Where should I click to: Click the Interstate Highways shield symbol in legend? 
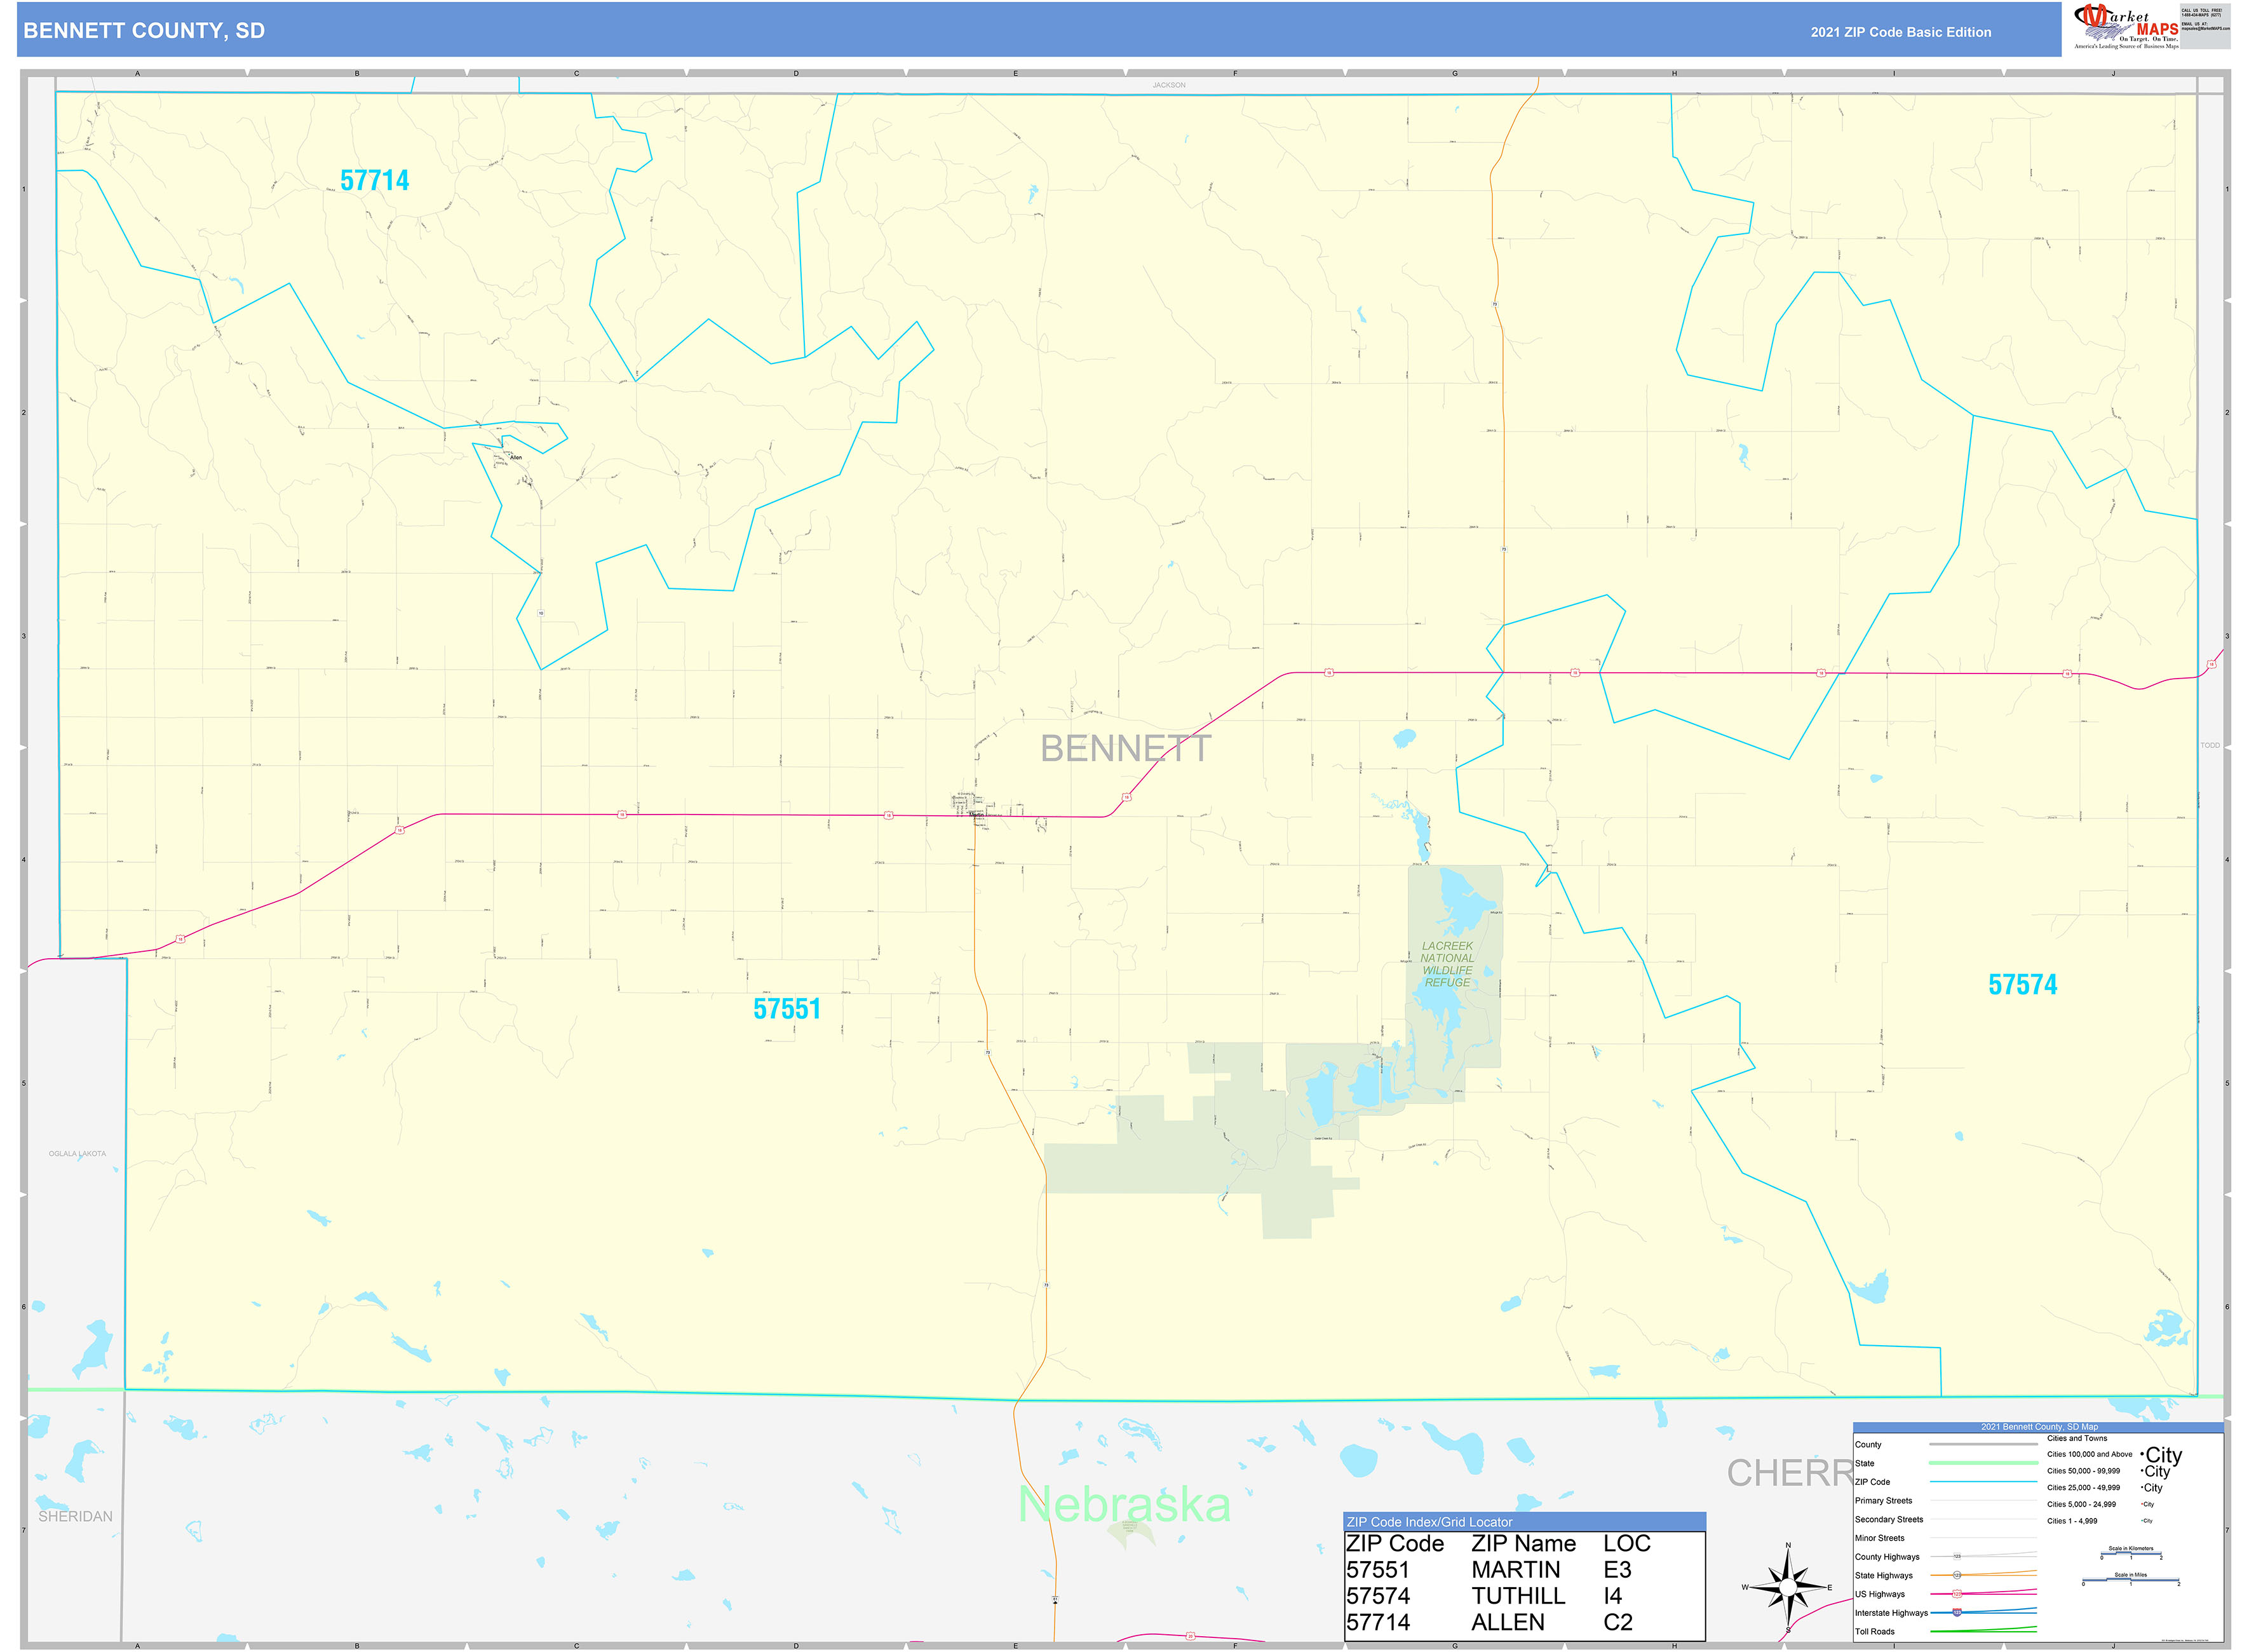point(1957,1613)
